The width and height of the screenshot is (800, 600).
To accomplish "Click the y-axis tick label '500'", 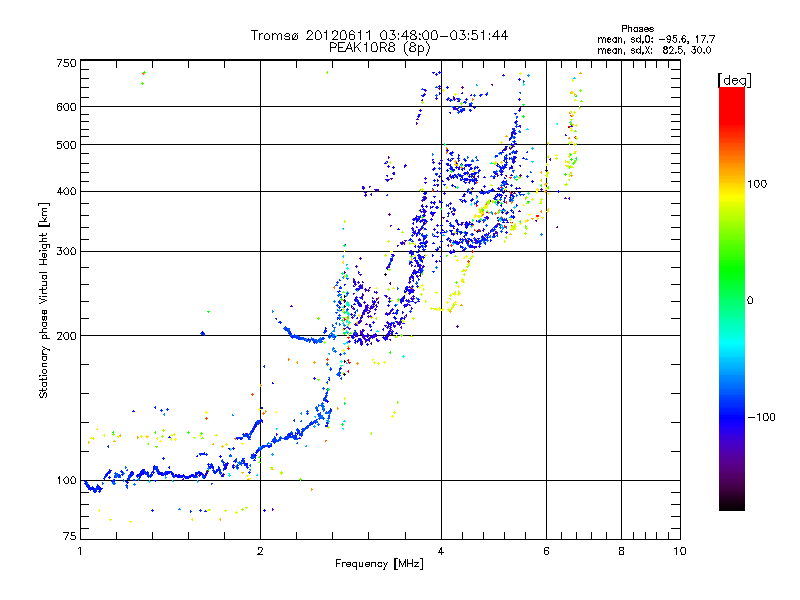I will click(66, 145).
